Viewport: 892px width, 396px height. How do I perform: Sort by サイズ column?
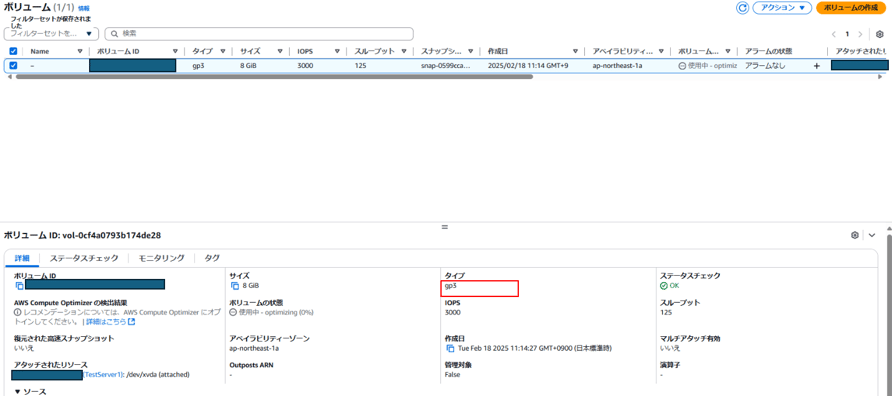tap(280, 51)
